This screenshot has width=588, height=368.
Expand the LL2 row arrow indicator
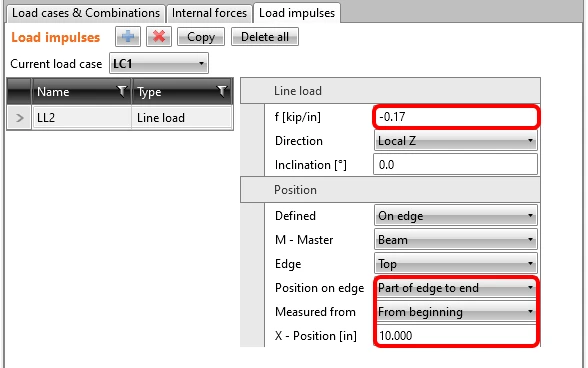pos(20,118)
